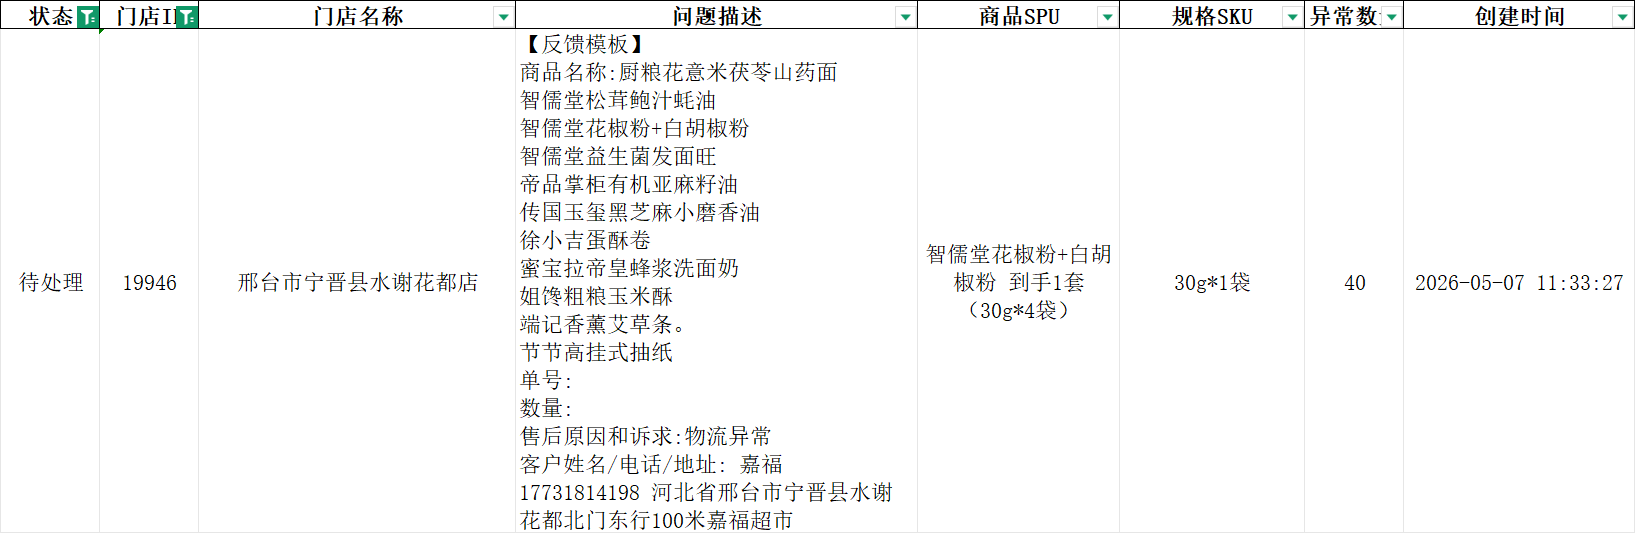The image size is (1635, 533).
Task: Select the abnormal count cell 40
Action: click(x=1354, y=282)
